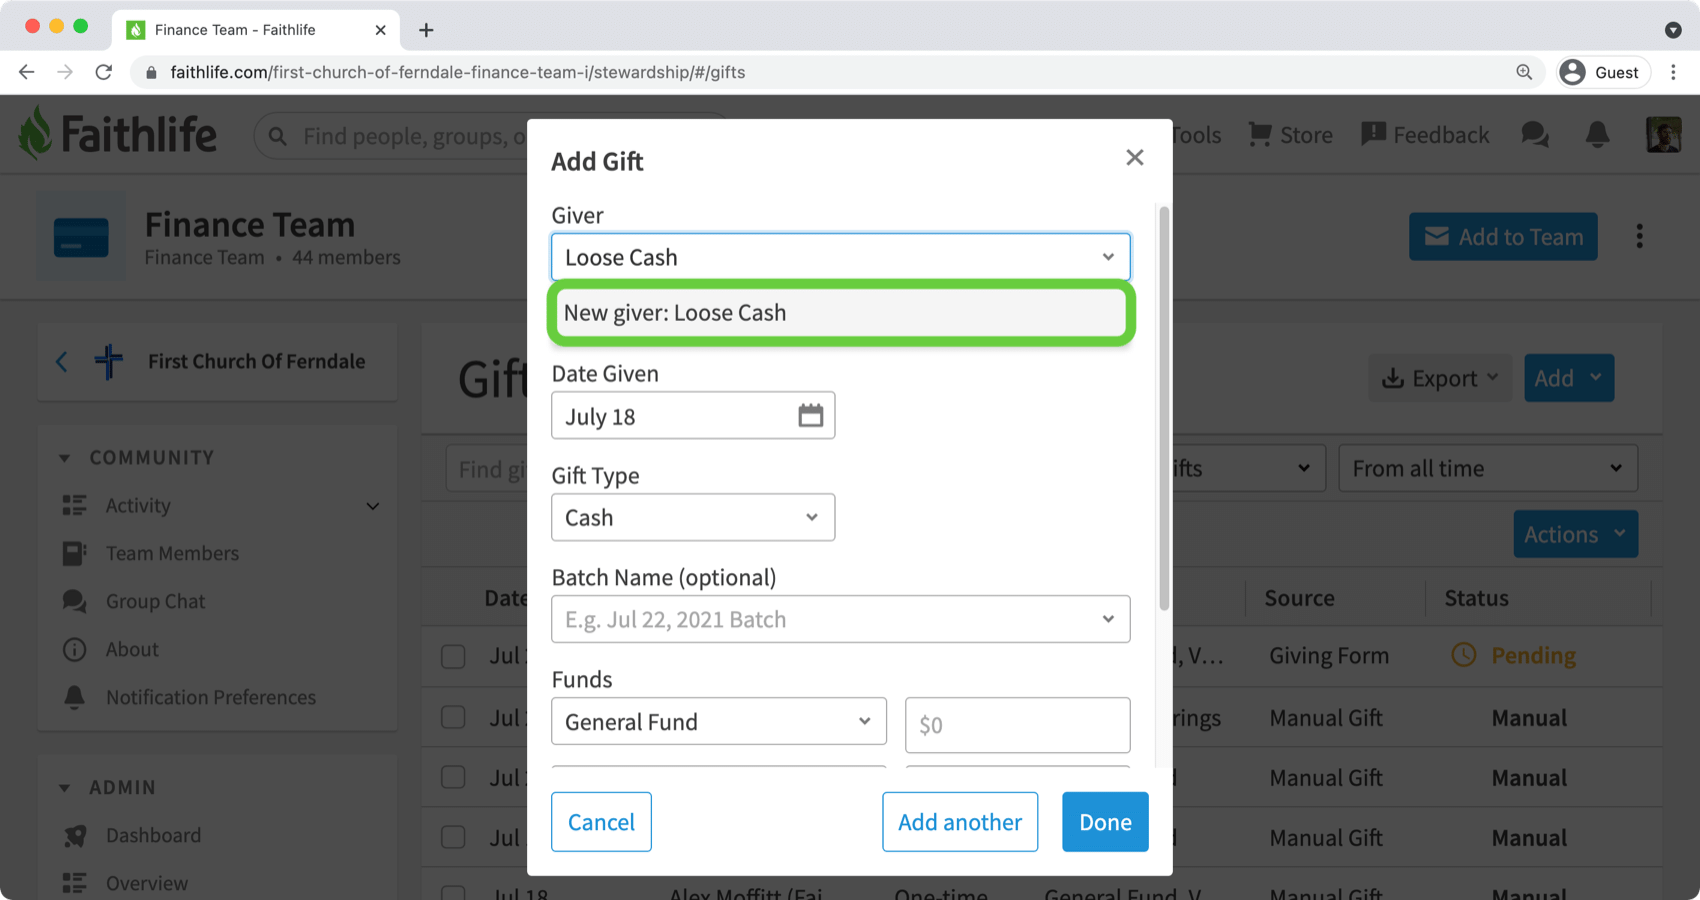Open the Guest profile button
1700x900 pixels.
pyautogui.click(x=1603, y=72)
